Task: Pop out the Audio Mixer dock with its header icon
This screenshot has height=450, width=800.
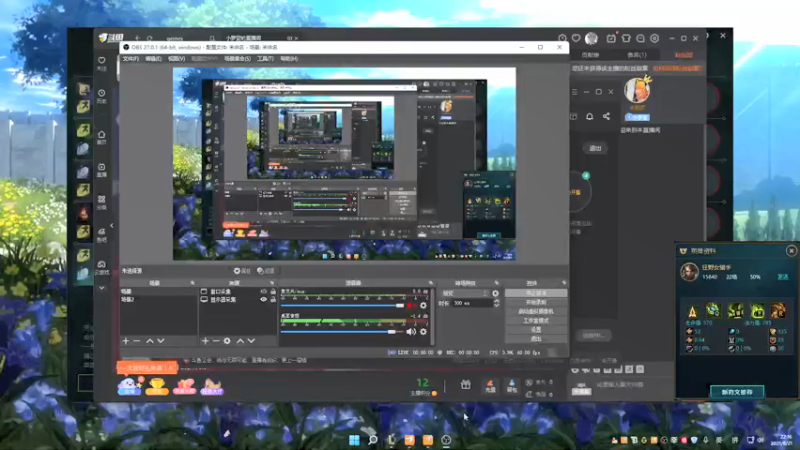Action: (x=431, y=283)
